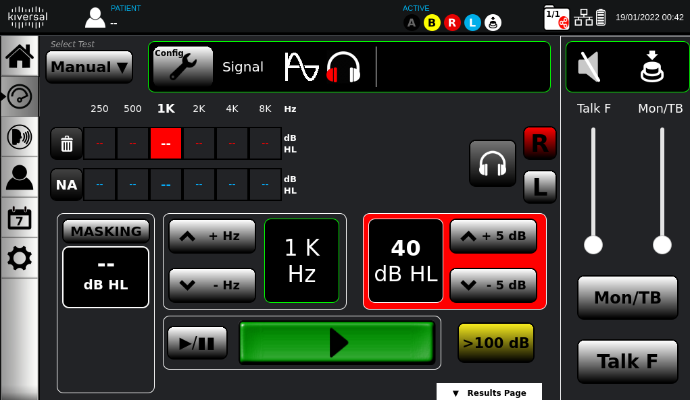Expand the Results Page panel

(x=489, y=392)
